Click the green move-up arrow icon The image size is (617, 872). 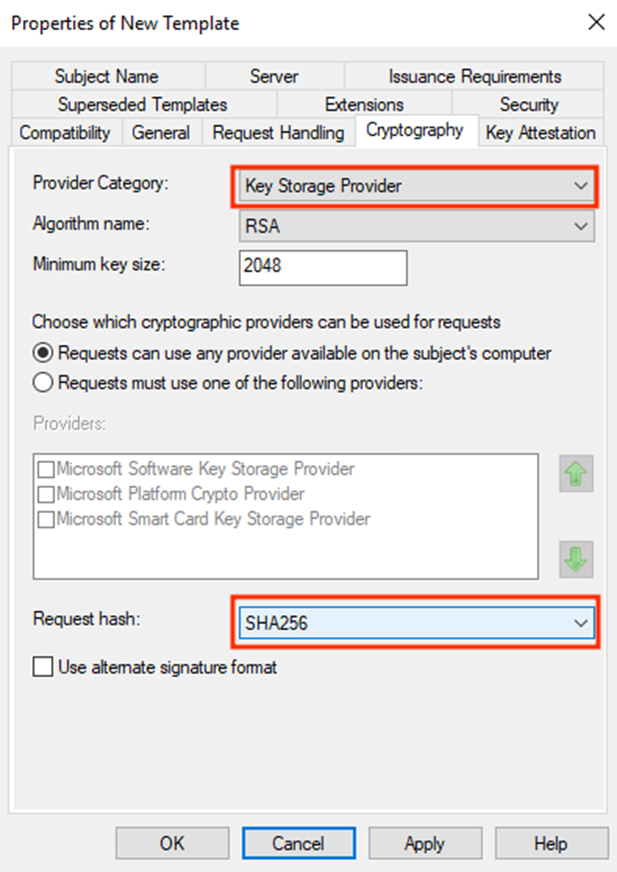[x=576, y=473]
